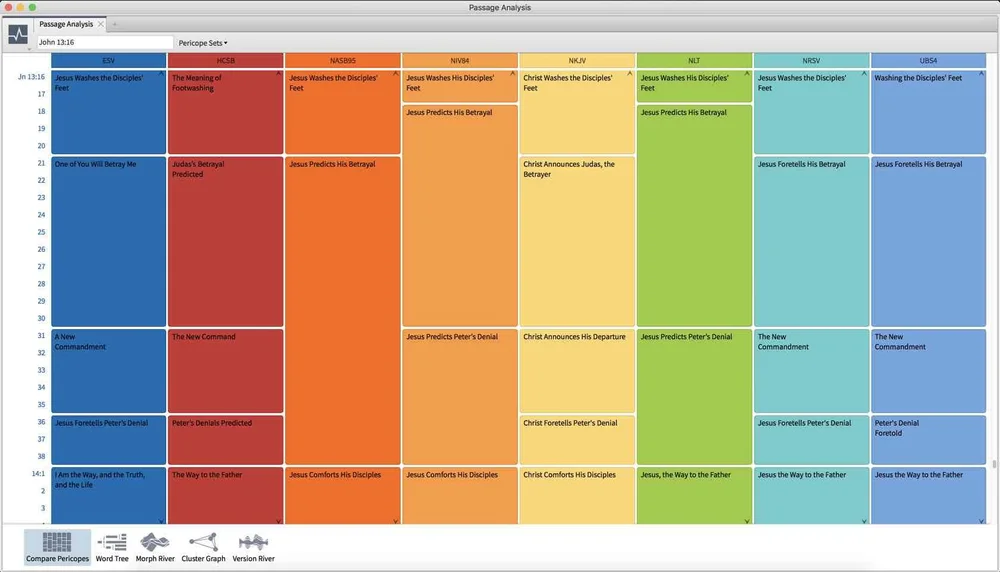This screenshot has height=572, width=1000.
Task: Click HCSB 'Peter's Denials Predicted' pericope
Action: 226,439
